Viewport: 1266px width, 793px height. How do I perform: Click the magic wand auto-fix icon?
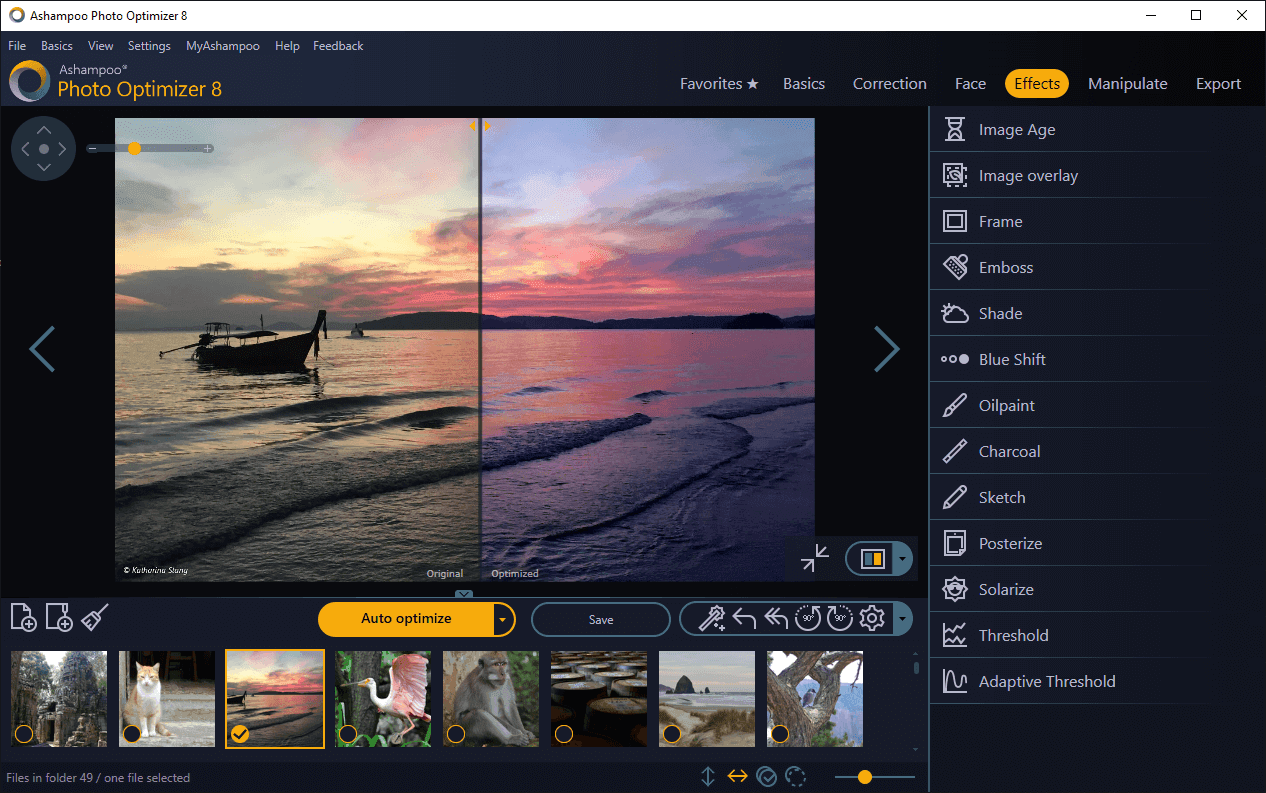712,618
